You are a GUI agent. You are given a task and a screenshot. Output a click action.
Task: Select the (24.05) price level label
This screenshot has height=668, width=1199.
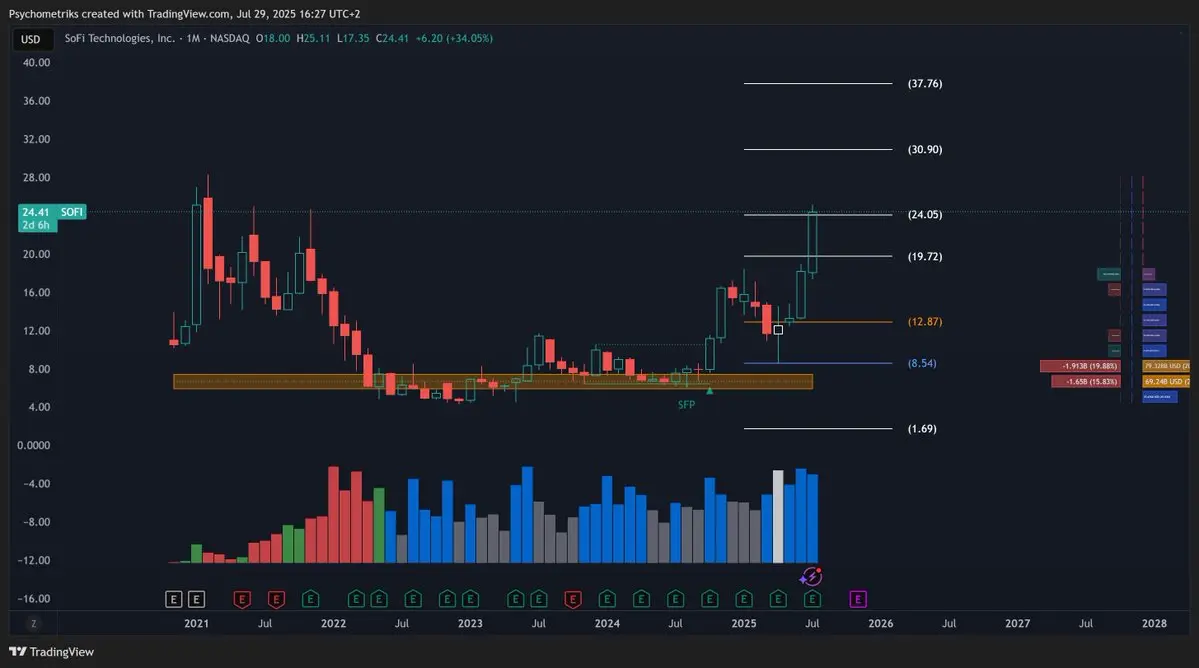coord(924,215)
